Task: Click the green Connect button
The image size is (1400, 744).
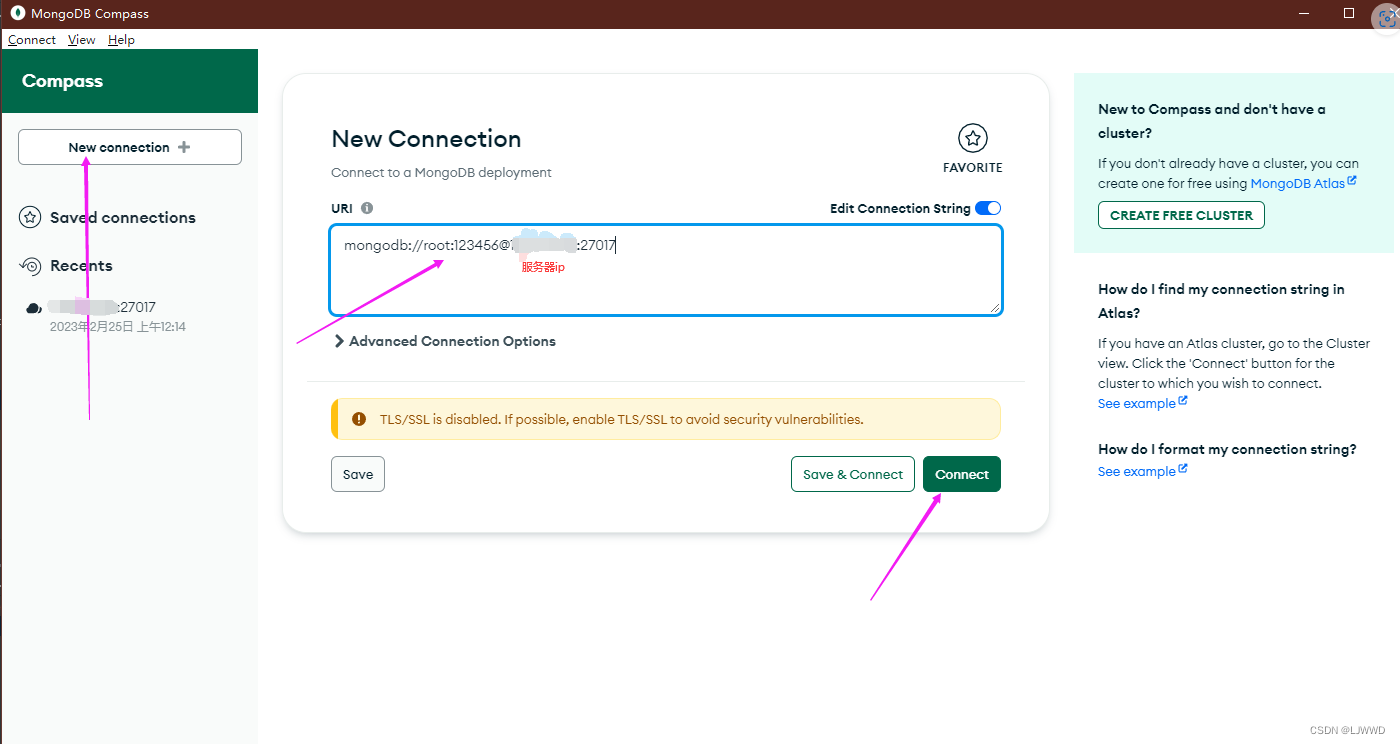Action: pos(962,474)
